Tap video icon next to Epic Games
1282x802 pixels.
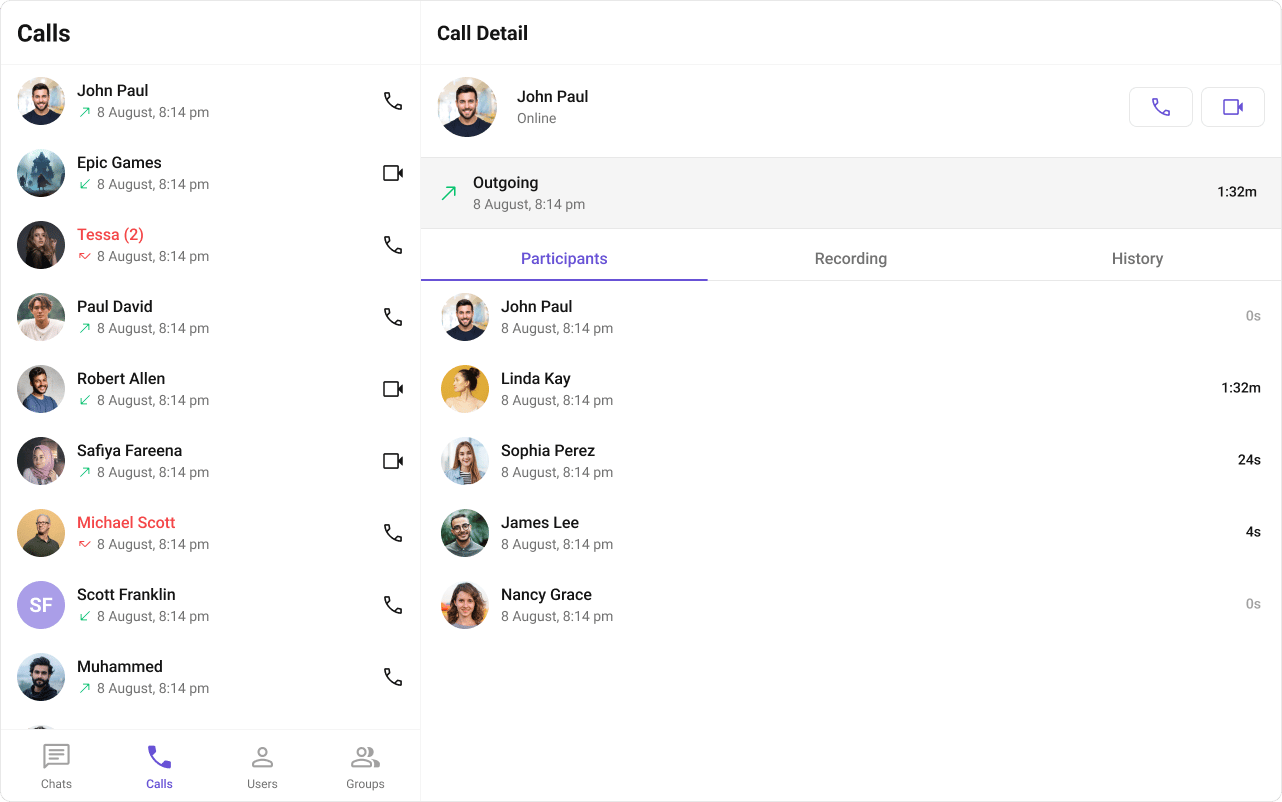pyautogui.click(x=393, y=173)
